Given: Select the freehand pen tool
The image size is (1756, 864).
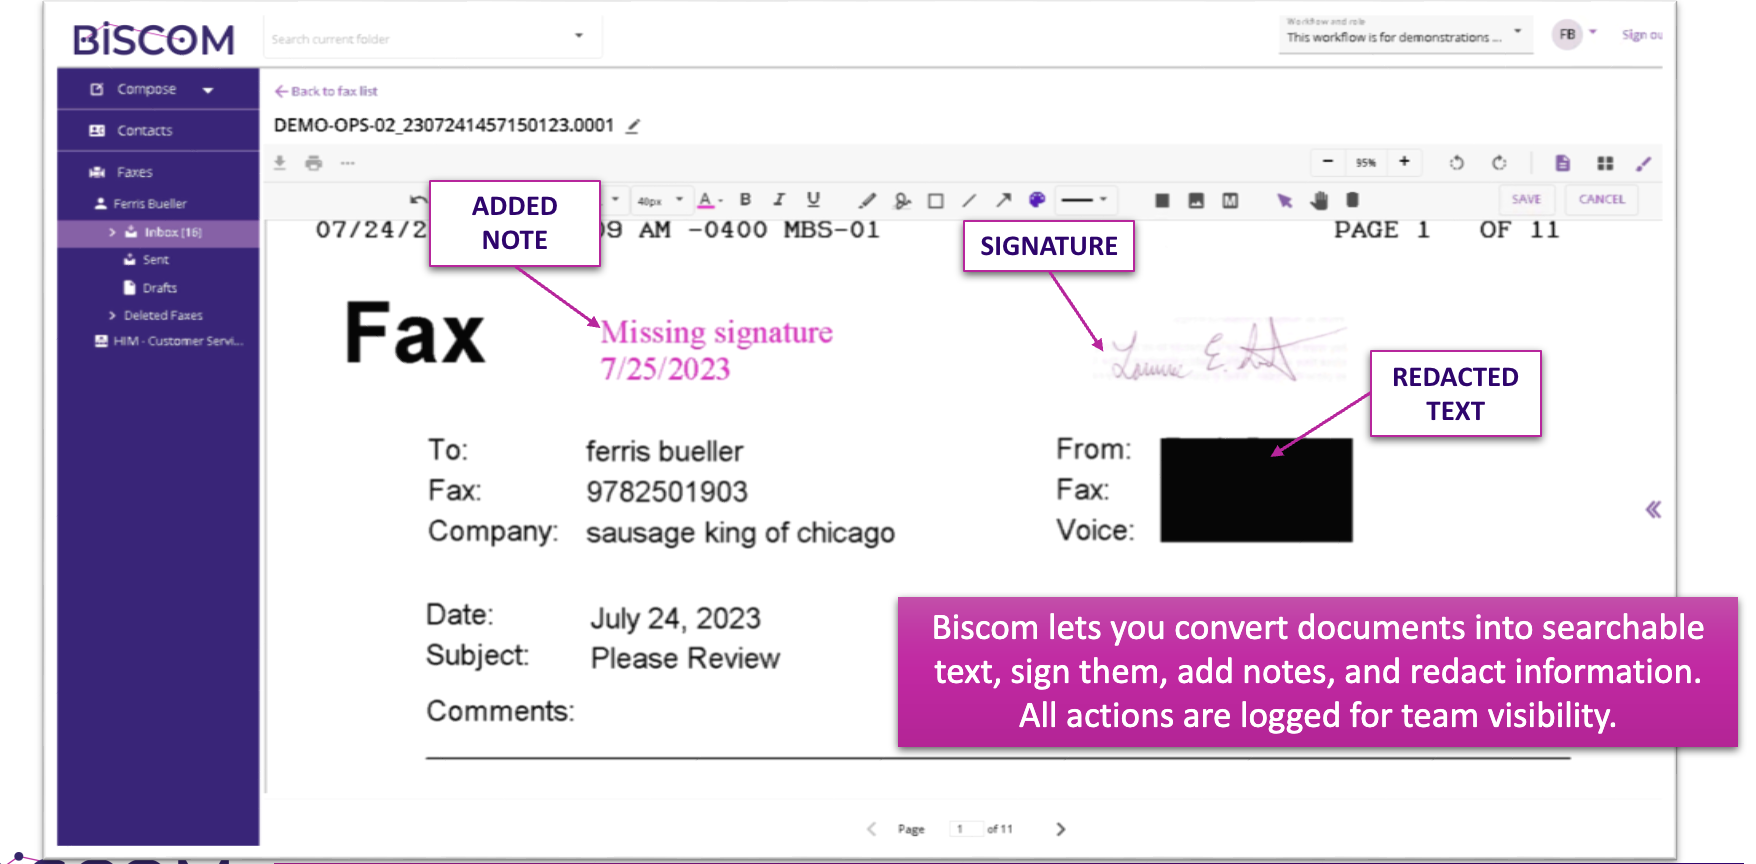Looking at the screenshot, I should 867,200.
